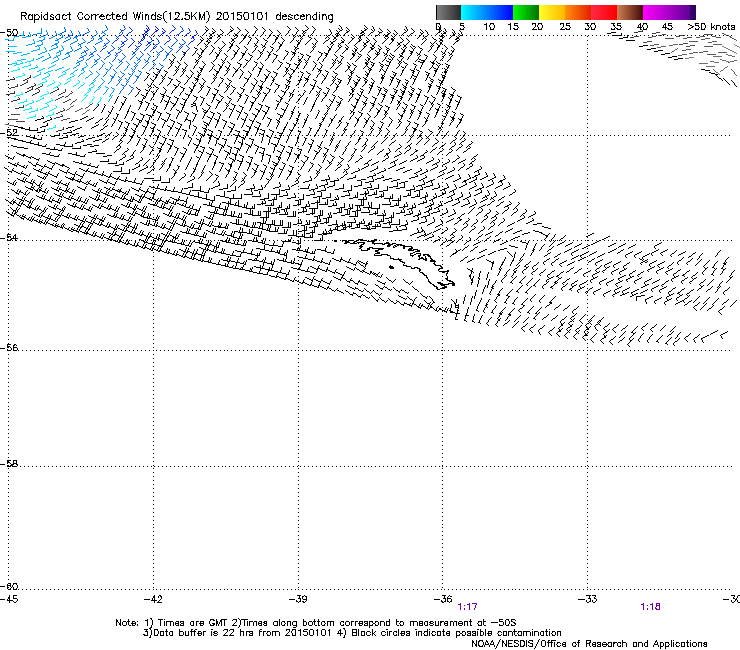This screenshot has width=740, height=650.
Task: Click the -45 longitude axis label
Action: (9, 599)
